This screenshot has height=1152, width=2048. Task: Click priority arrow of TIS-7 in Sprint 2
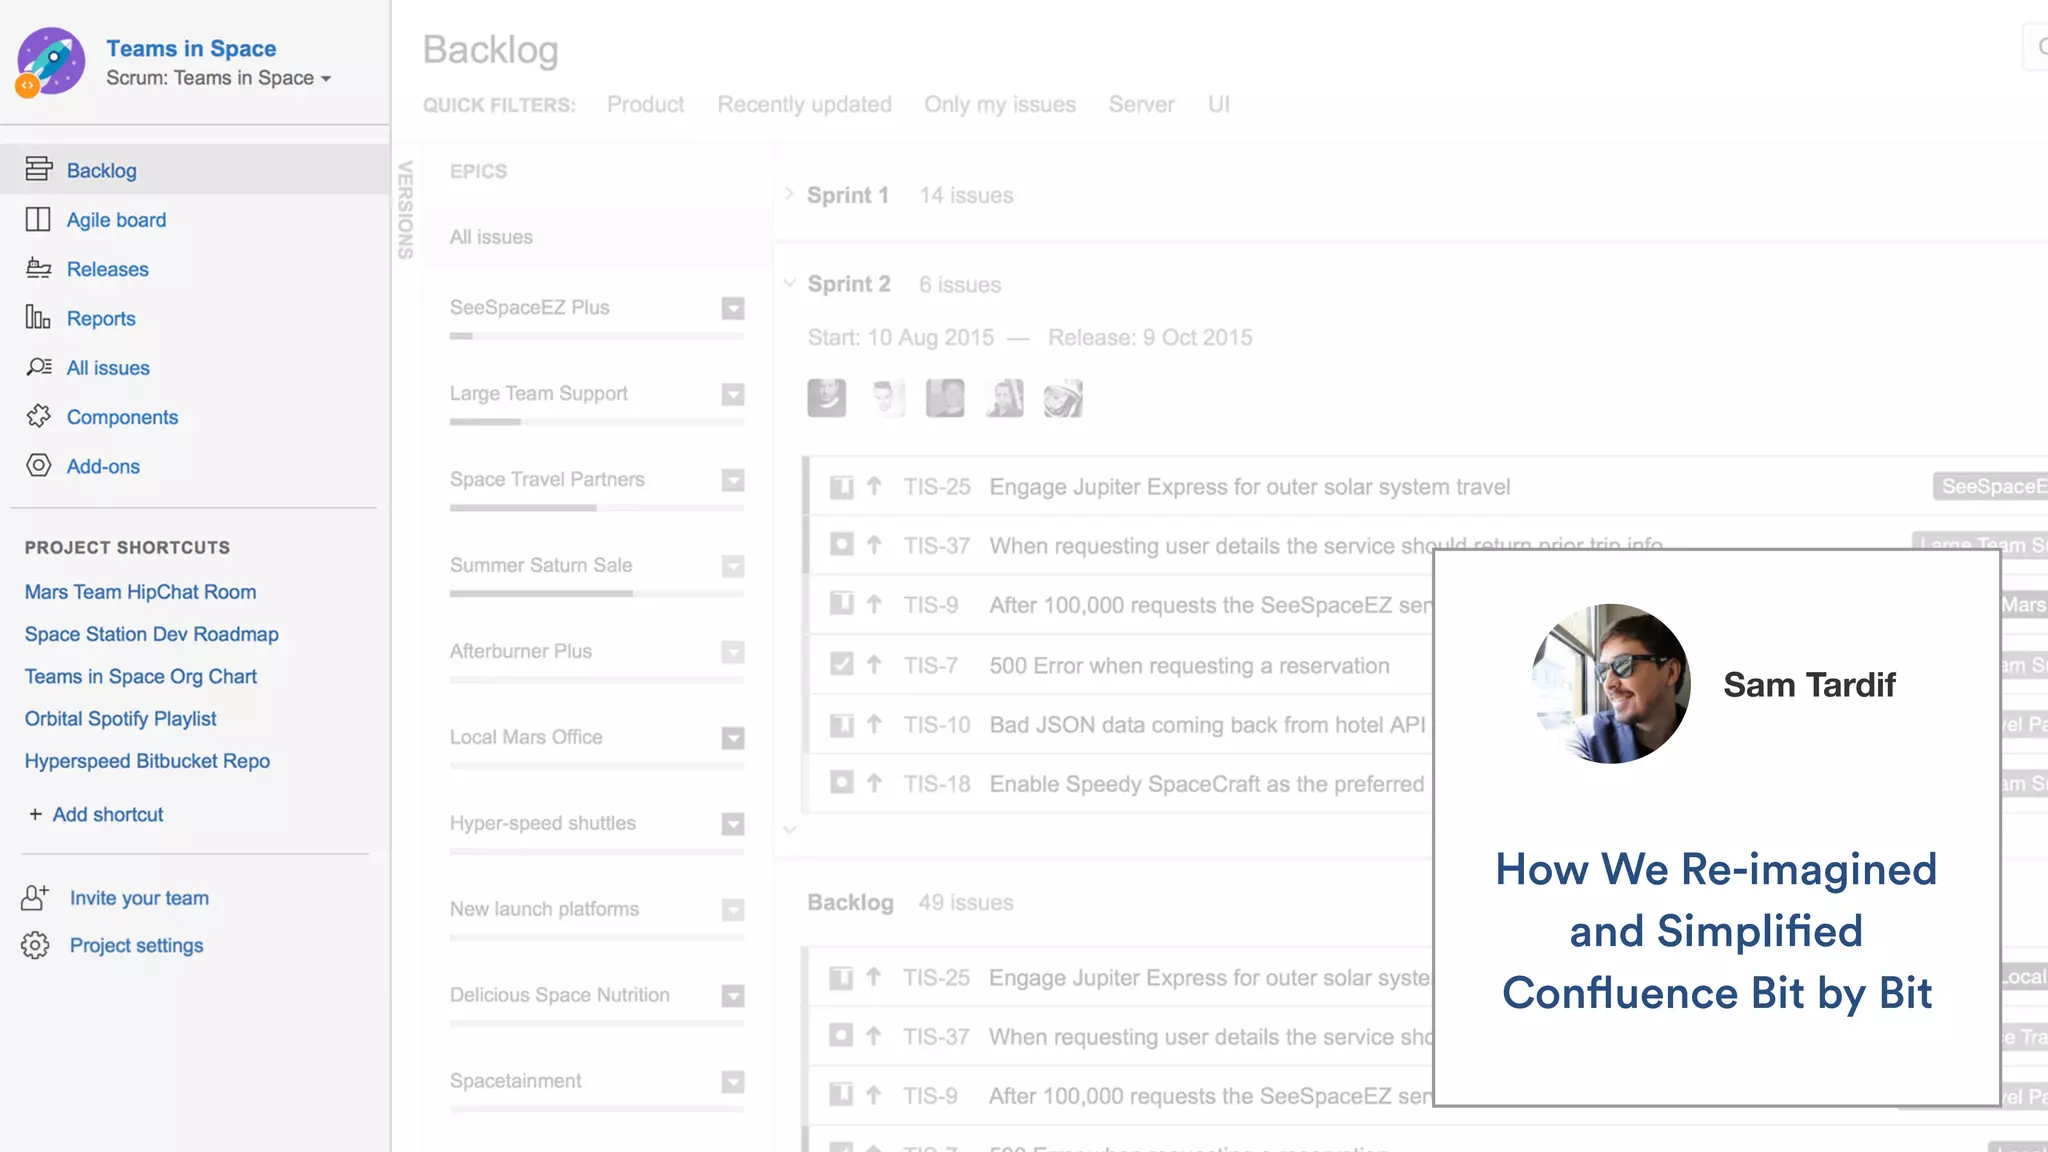coord(874,664)
